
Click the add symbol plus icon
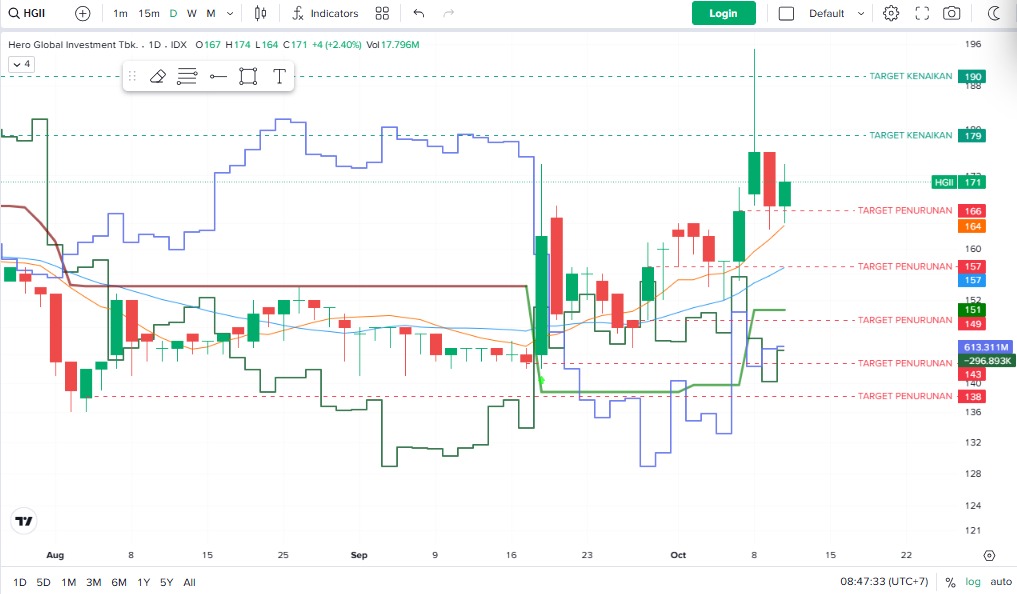[82, 14]
